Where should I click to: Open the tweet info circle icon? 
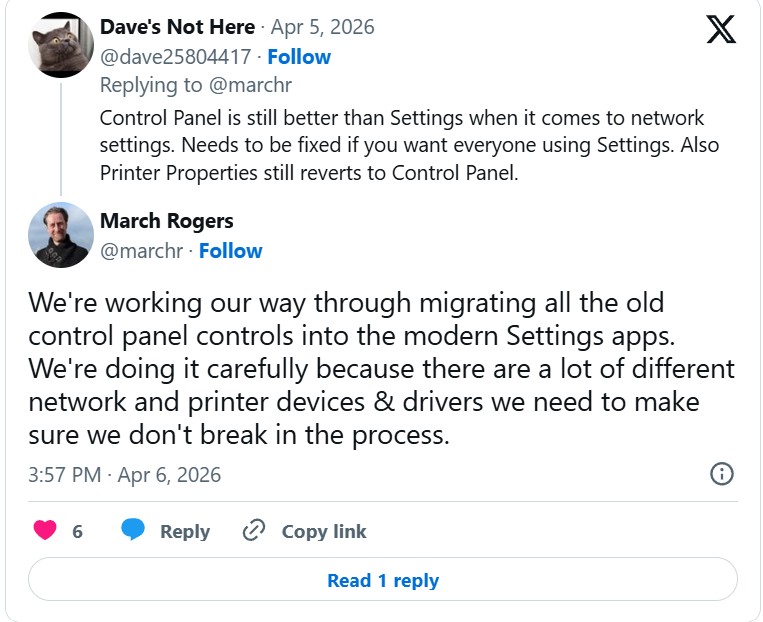click(x=721, y=474)
